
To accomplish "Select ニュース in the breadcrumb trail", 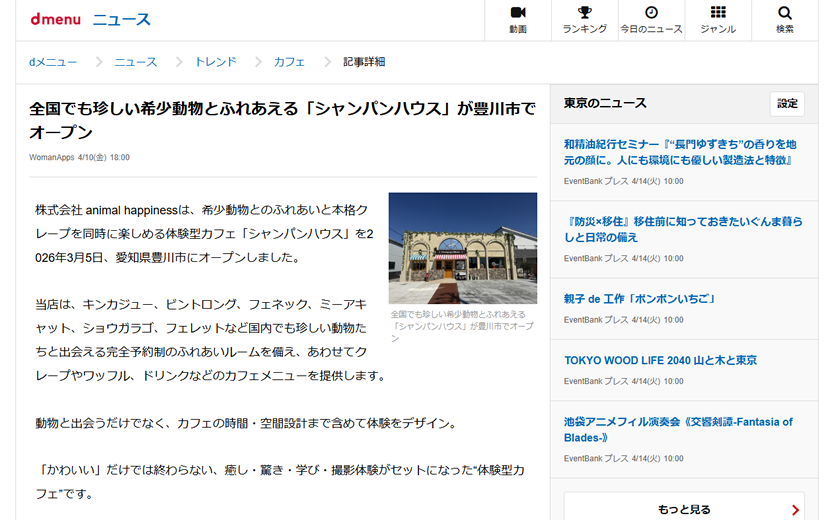I will [135, 62].
